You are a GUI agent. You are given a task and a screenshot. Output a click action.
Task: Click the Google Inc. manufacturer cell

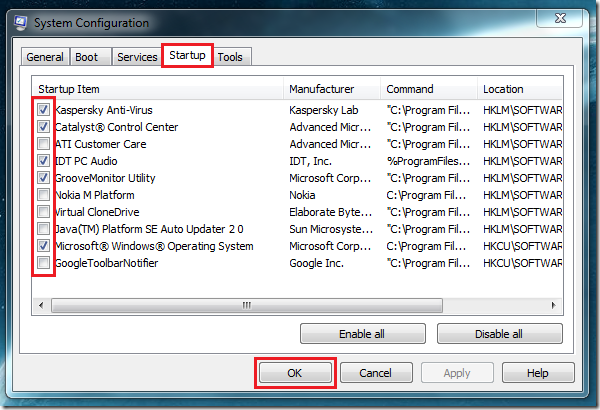tap(316, 263)
